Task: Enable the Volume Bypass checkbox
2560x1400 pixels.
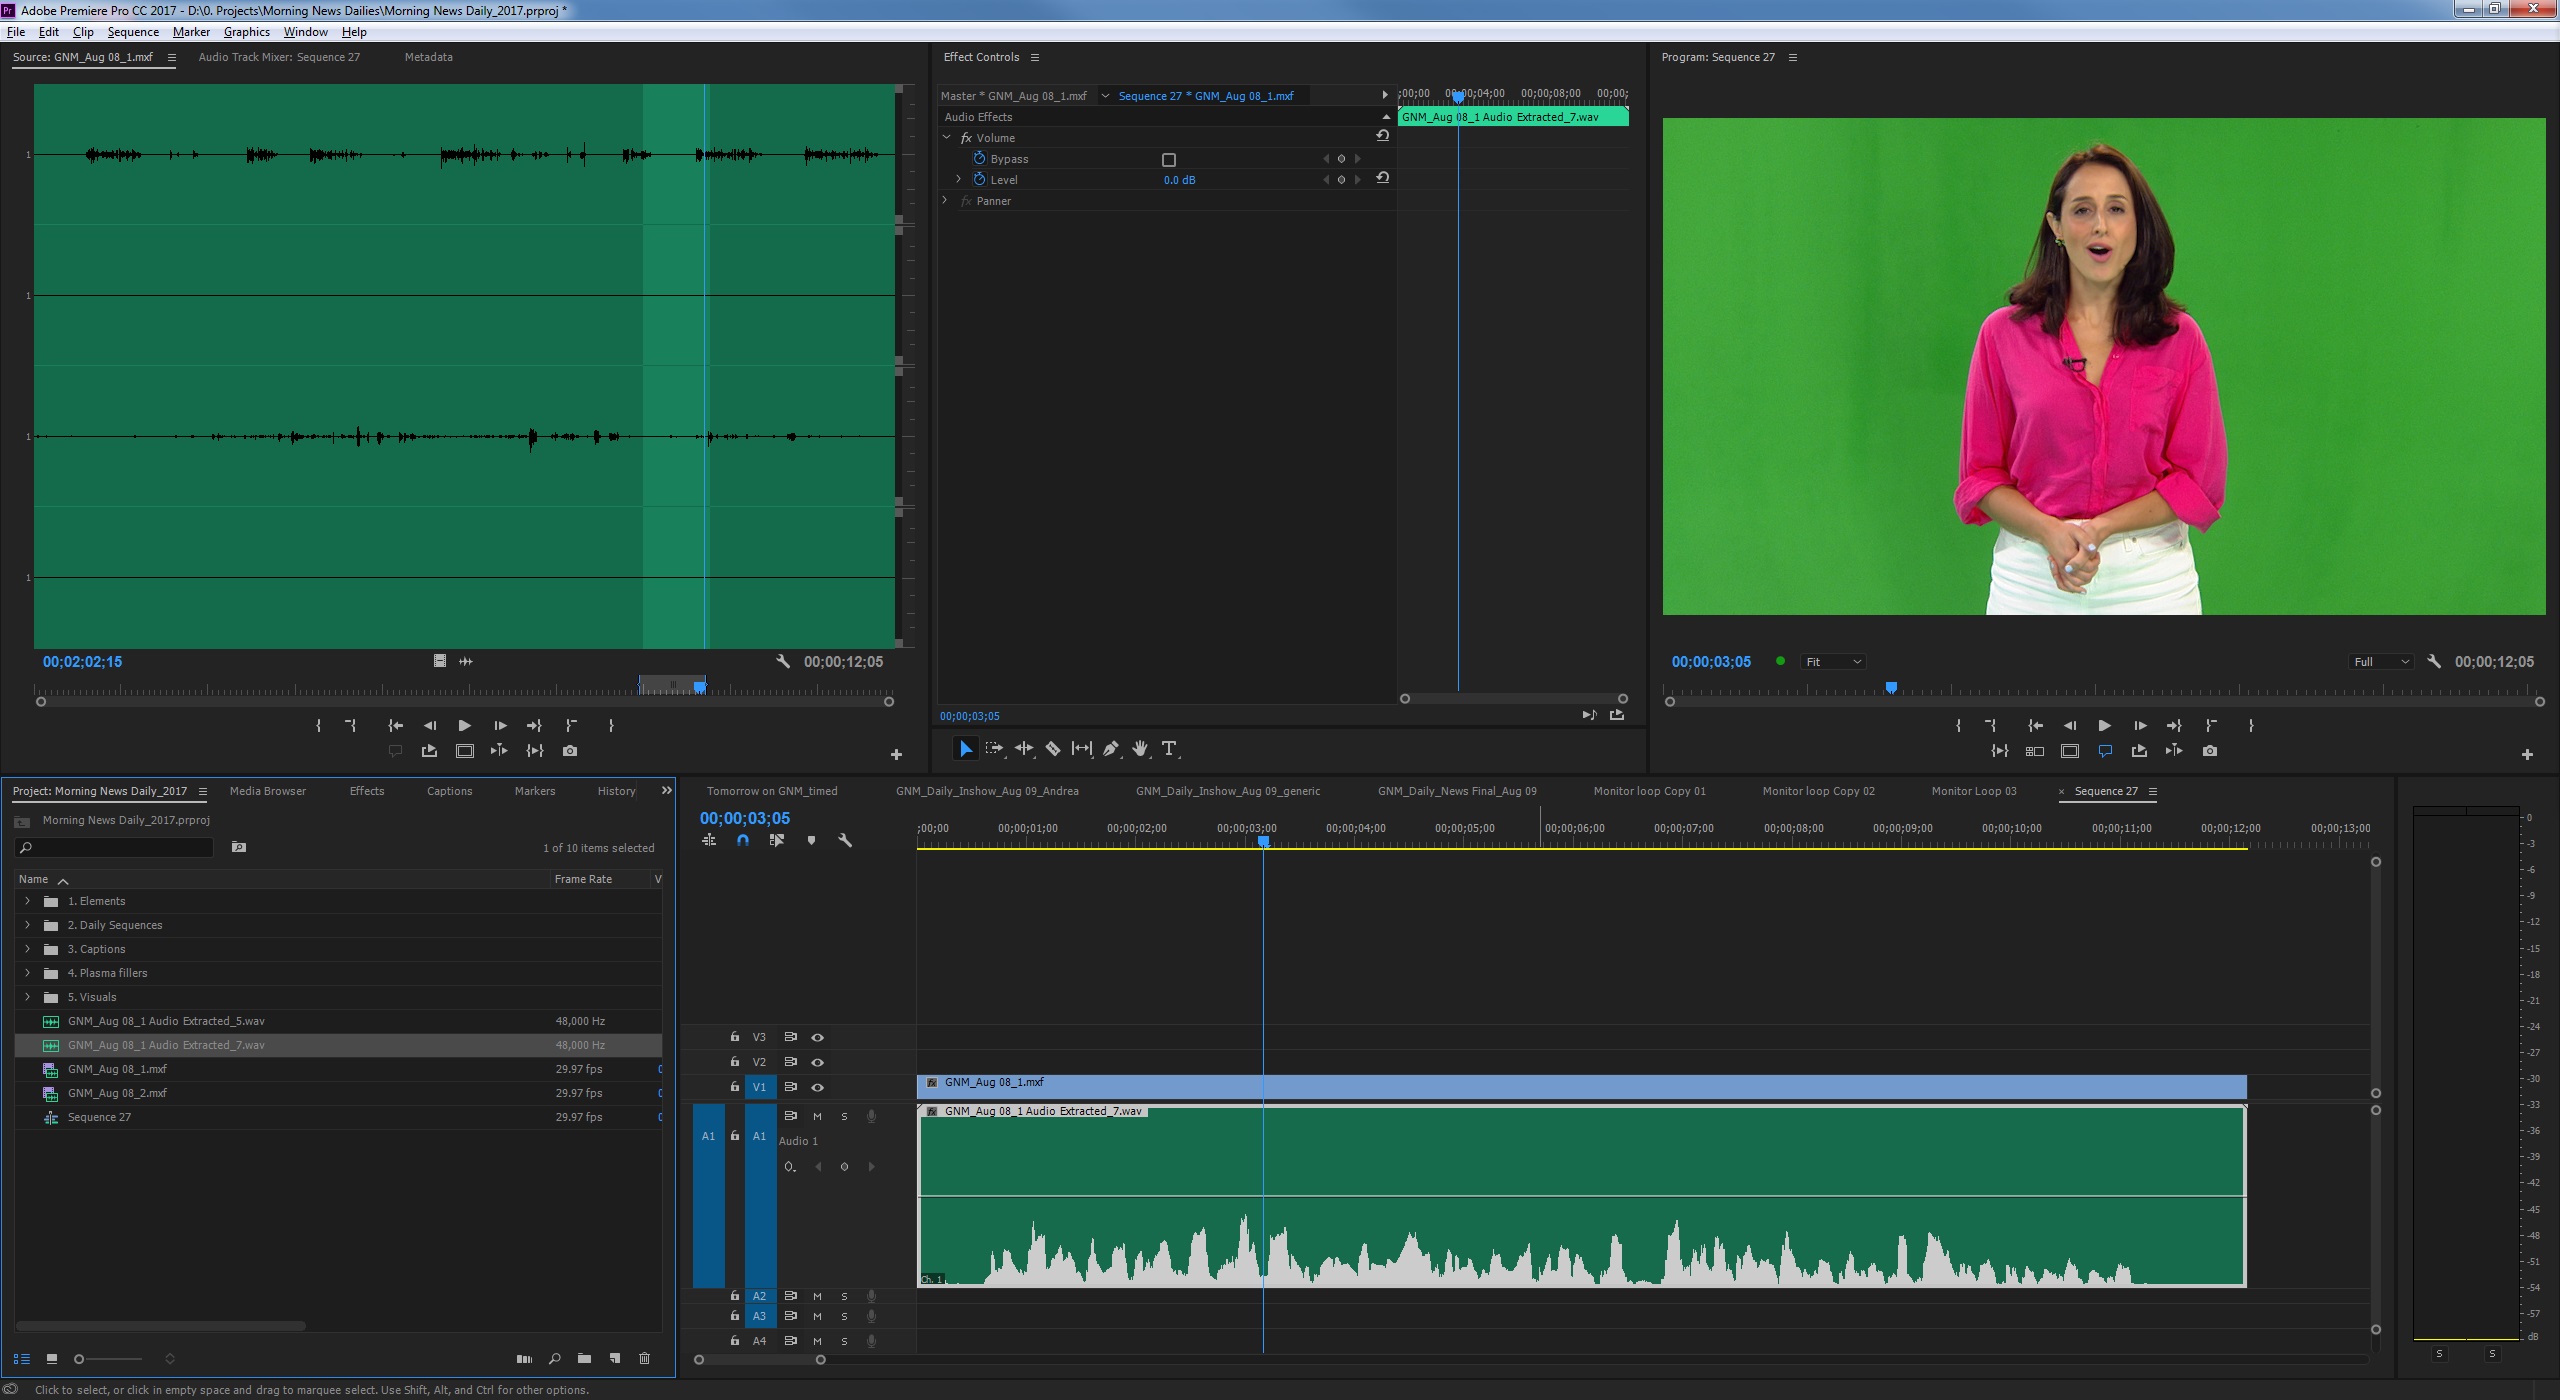Action: 1168,160
